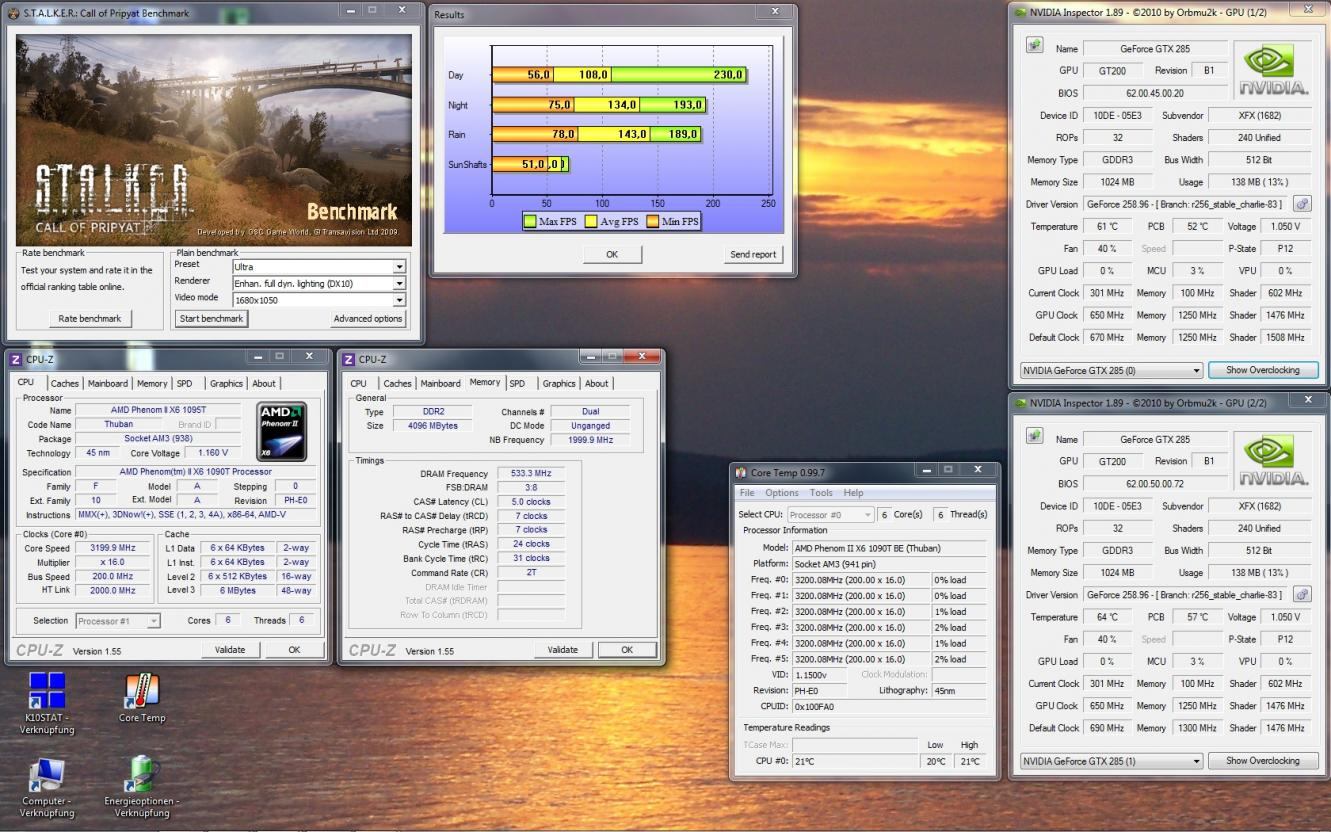This screenshot has height=832, width=1331.
Task: Switch to About tab in left CPU-Z window
Action: click(264, 383)
